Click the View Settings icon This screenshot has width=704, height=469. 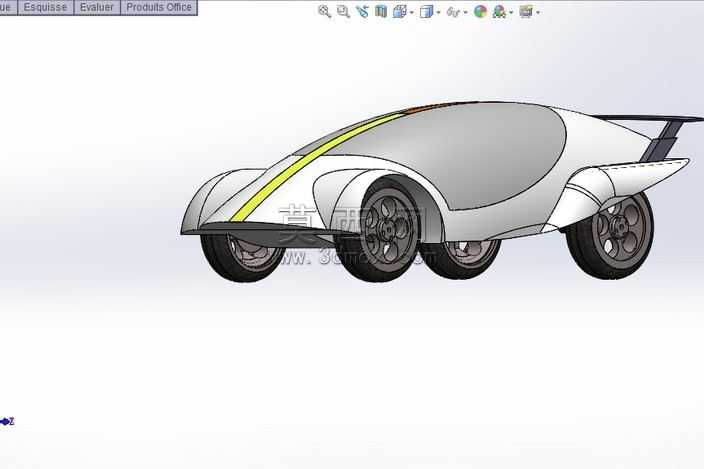pos(526,12)
